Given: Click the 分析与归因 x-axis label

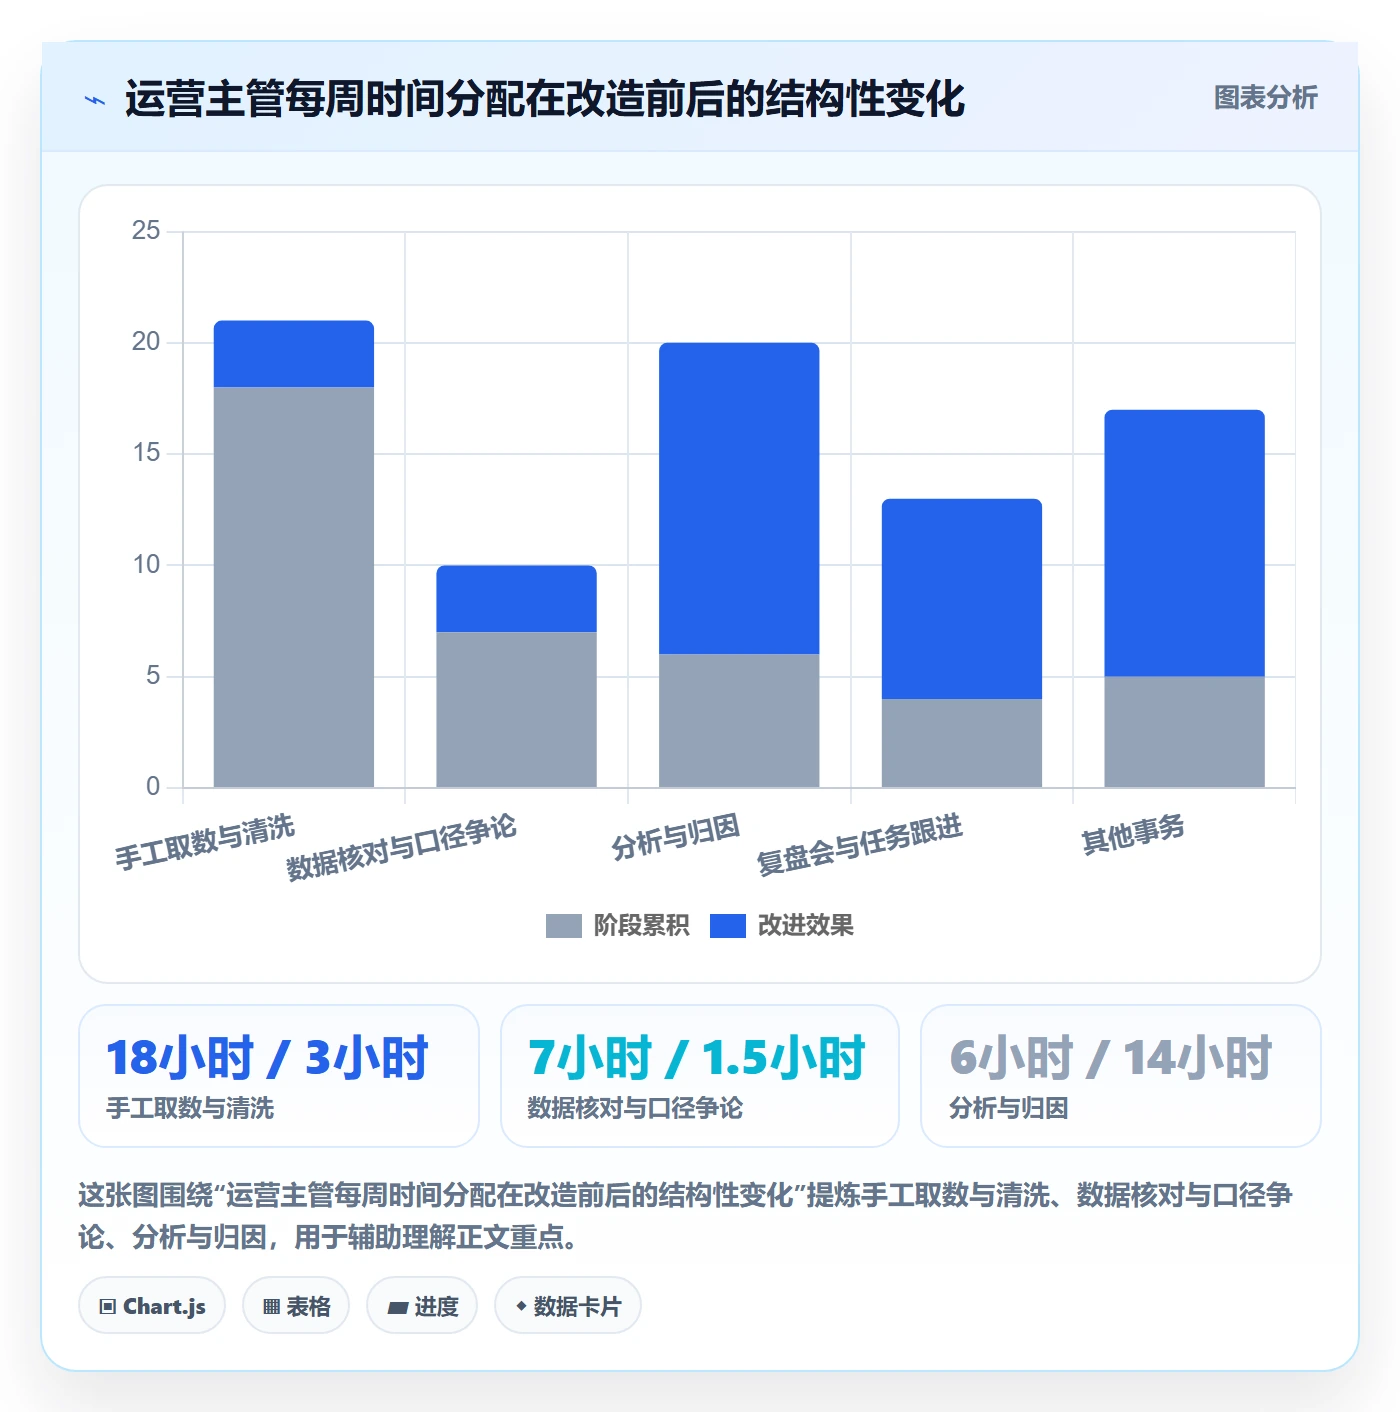Looking at the screenshot, I should [x=676, y=836].
